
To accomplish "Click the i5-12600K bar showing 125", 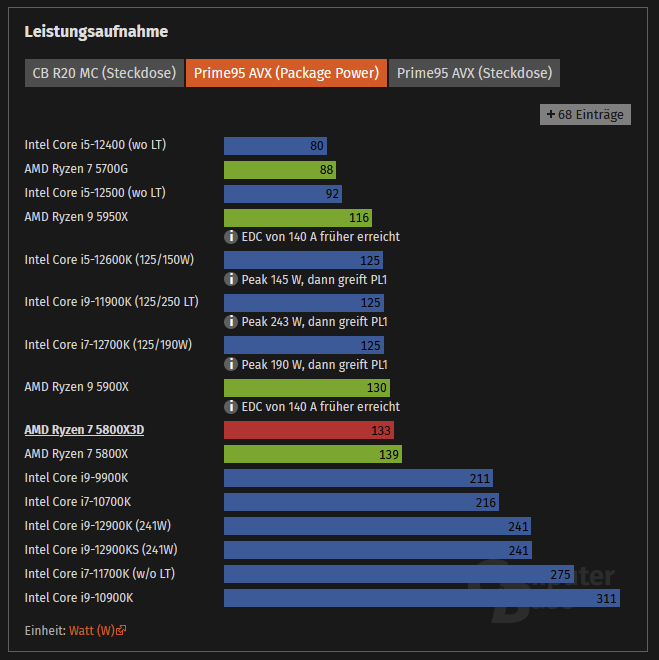I will (303, 260).
